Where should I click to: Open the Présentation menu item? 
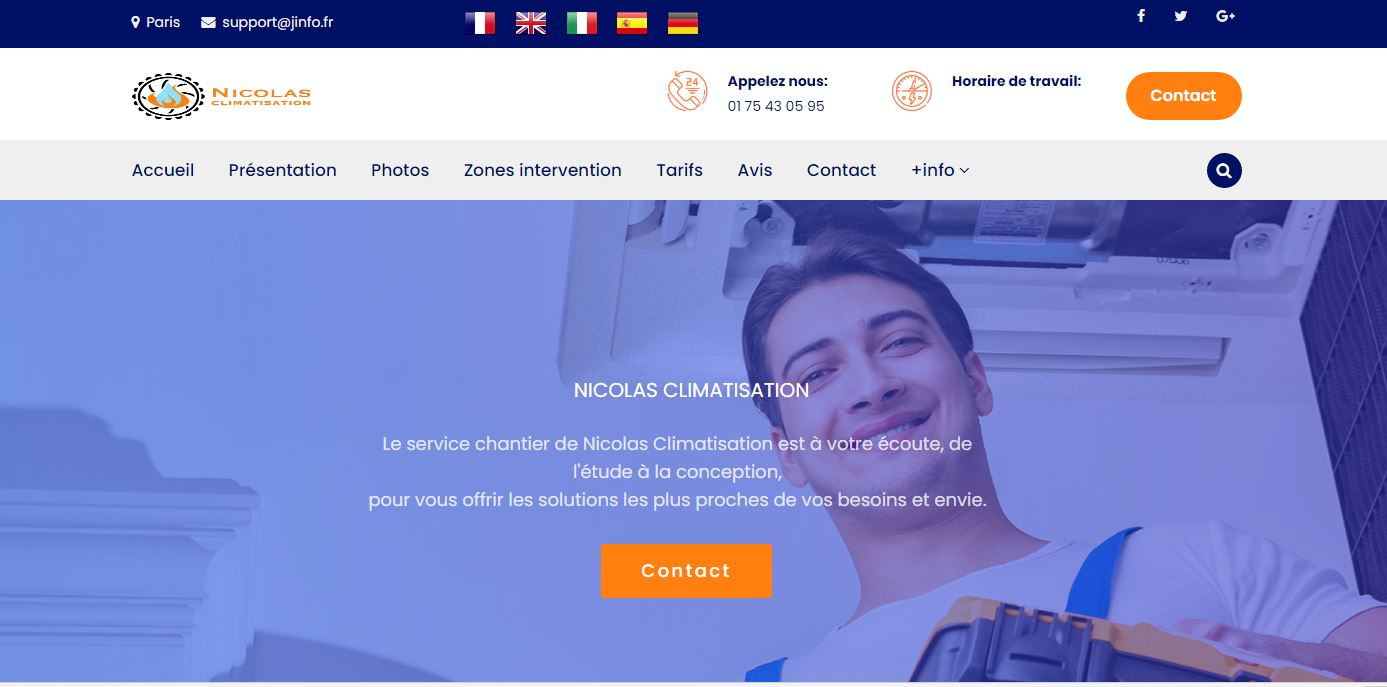(283, 170)
